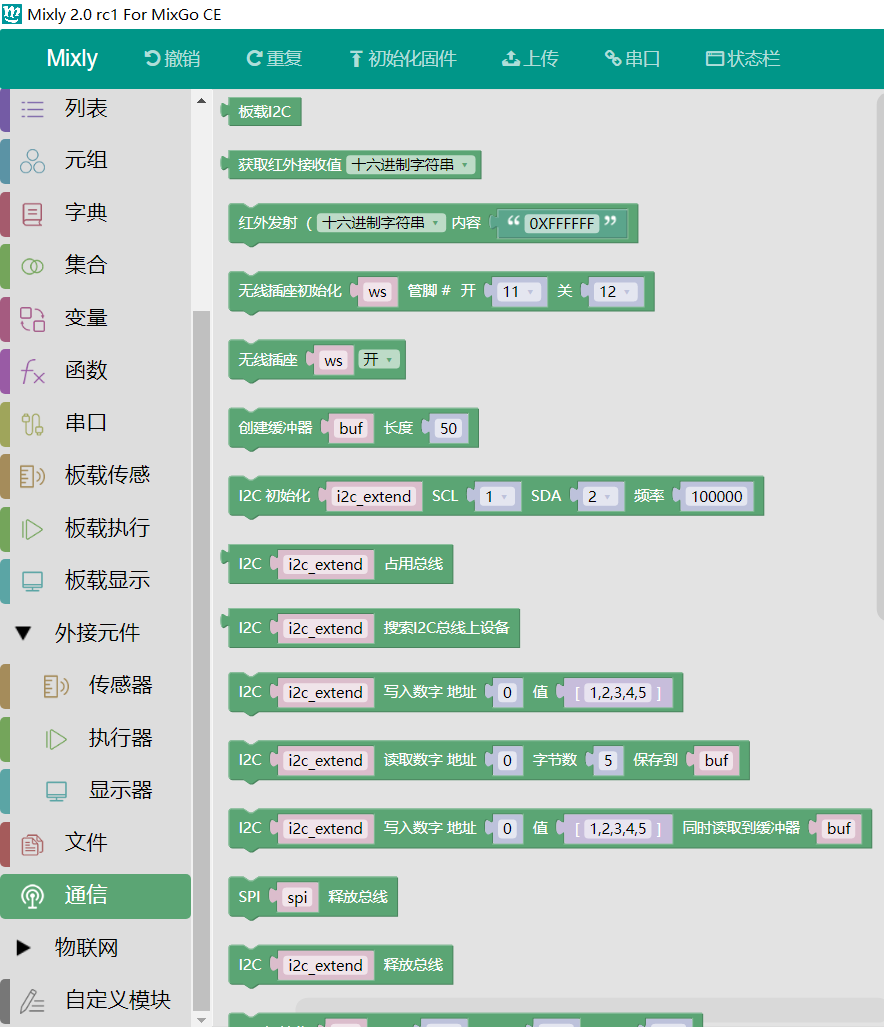The image size is (884, 1027).
Task: Click the 上传 upload button text
Action: tap(541, 59)
